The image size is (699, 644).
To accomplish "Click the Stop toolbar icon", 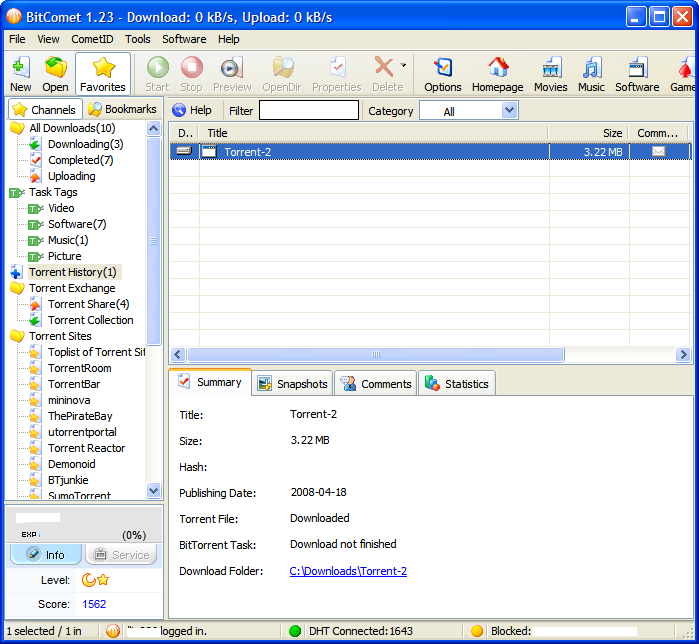I will pos(192,74).
